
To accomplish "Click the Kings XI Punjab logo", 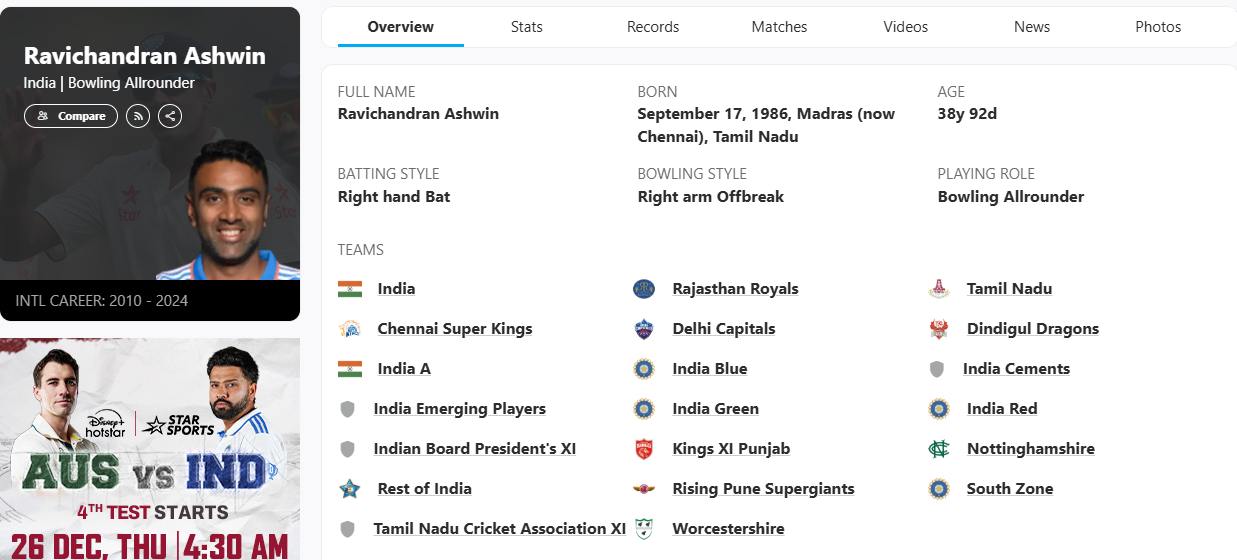I will coord(644,449).
